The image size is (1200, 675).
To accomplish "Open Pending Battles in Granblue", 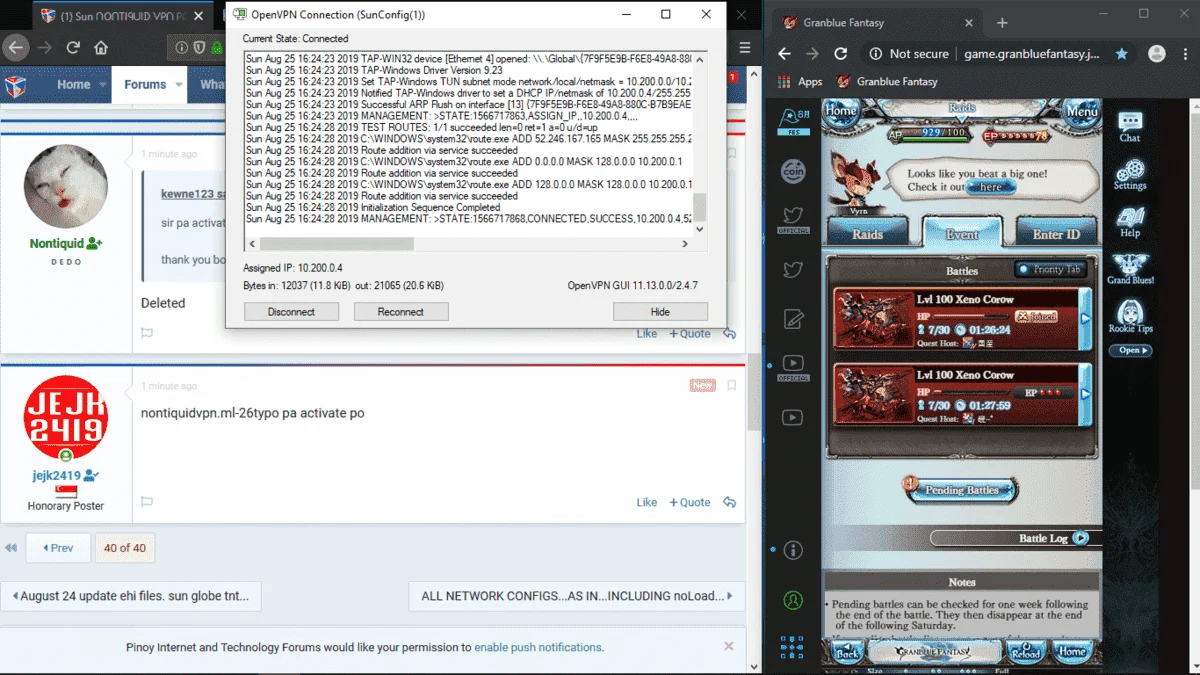I will 960,489.
